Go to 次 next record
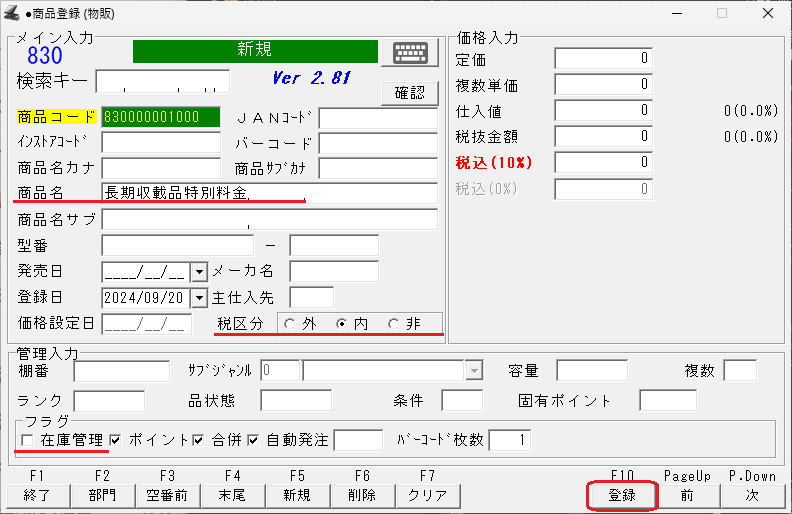This screenshot has height=514, width=792. [x=751, y=494]
